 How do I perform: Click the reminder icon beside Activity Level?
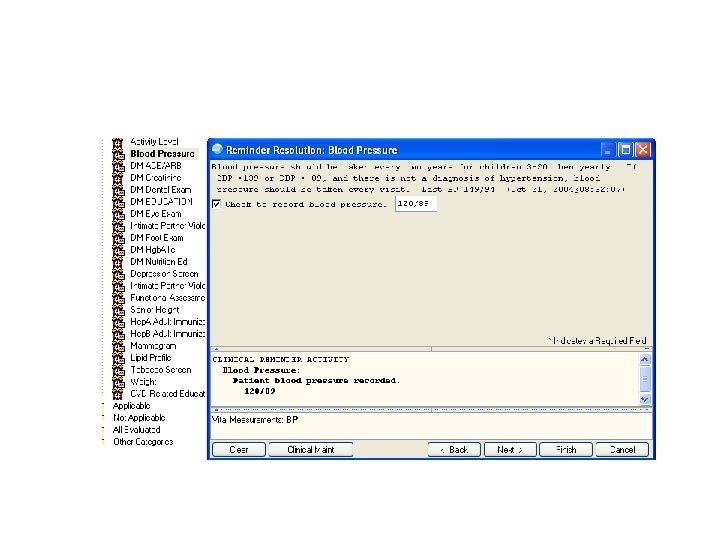(x=118, y=142)
